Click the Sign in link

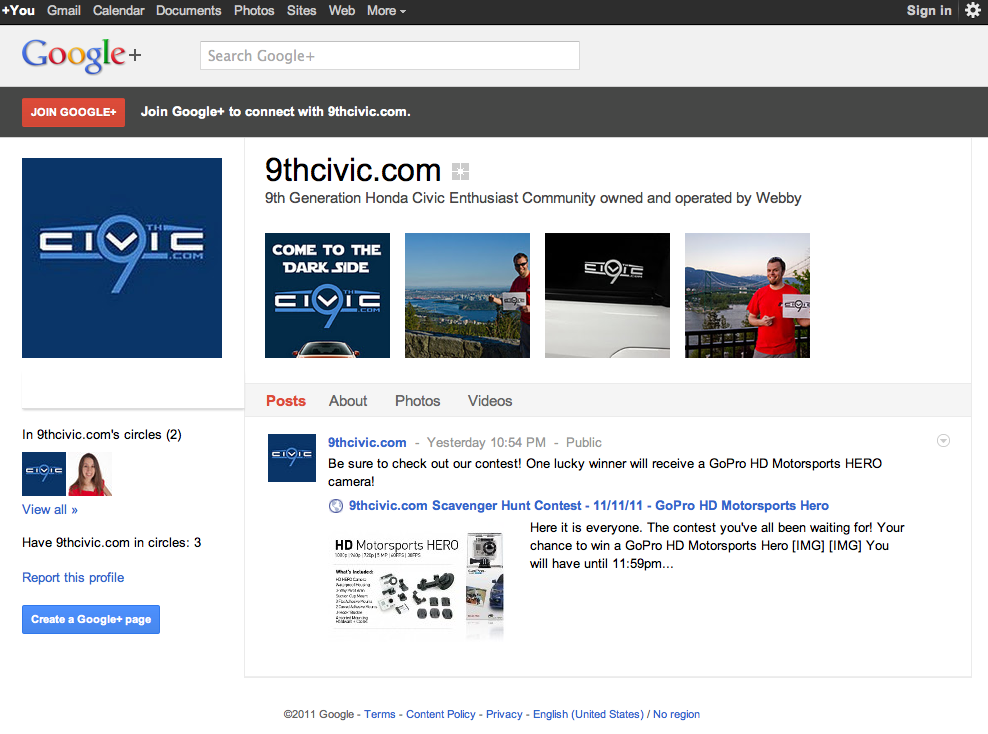pyautogui.click(x=929, y=11)
